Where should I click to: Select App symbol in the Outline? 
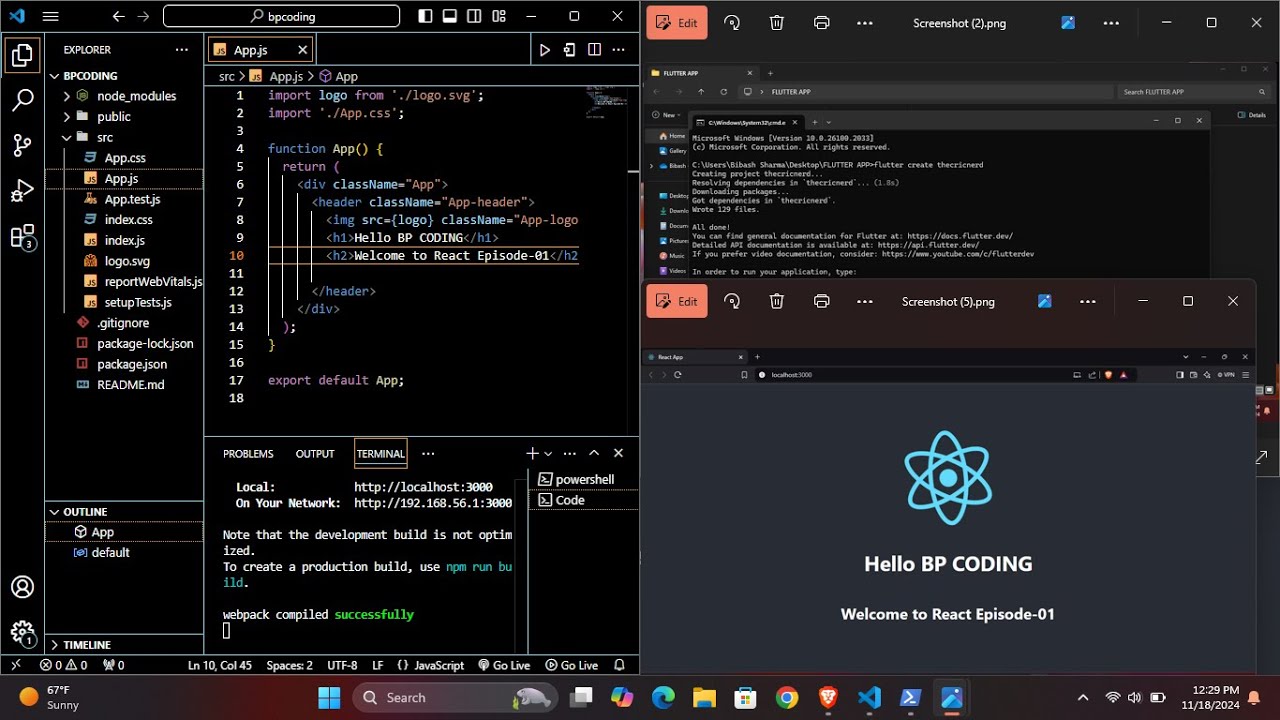[x=124, y=532]
